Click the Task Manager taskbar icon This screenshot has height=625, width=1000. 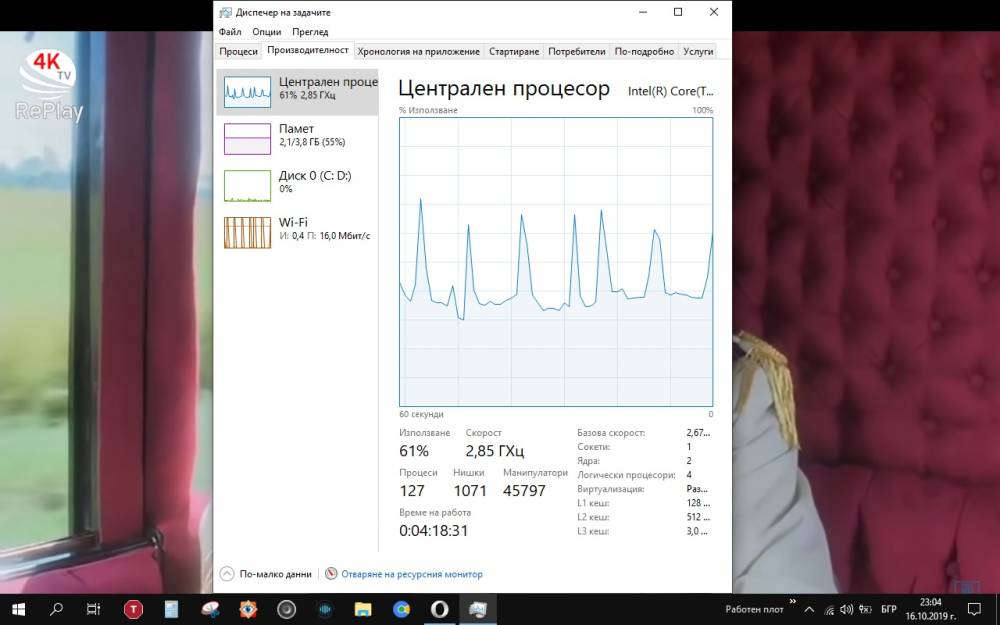tap(478, 610)
